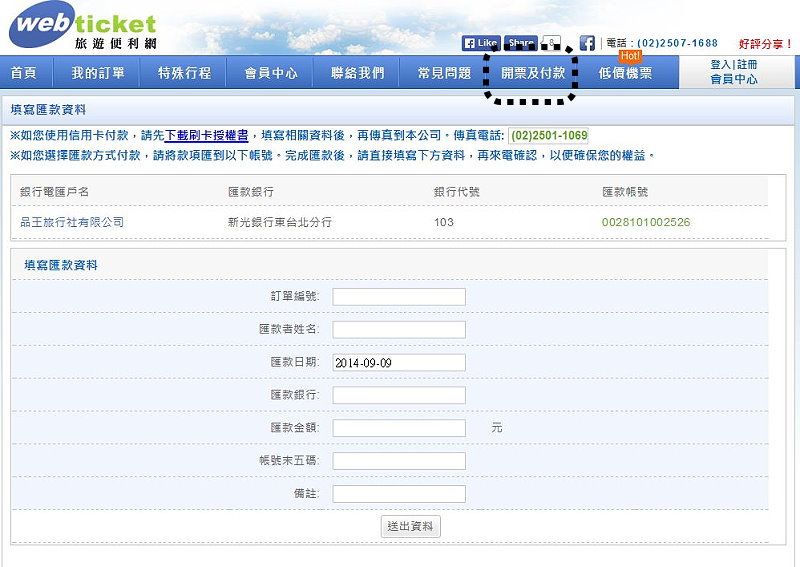
Task: Click the Facebook Share button
Action: pos(520,43)
